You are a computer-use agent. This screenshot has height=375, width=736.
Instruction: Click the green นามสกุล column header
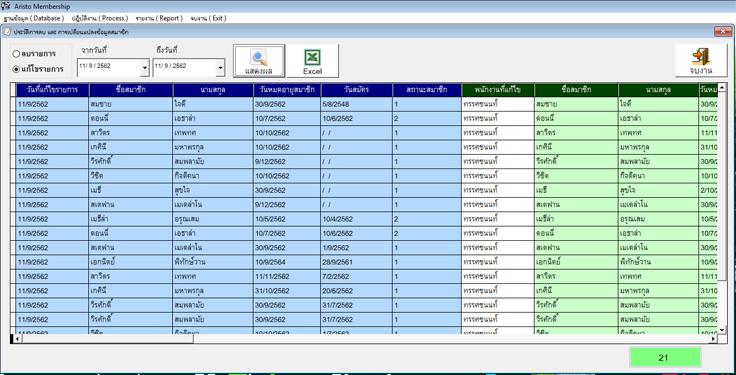[658, 90]
